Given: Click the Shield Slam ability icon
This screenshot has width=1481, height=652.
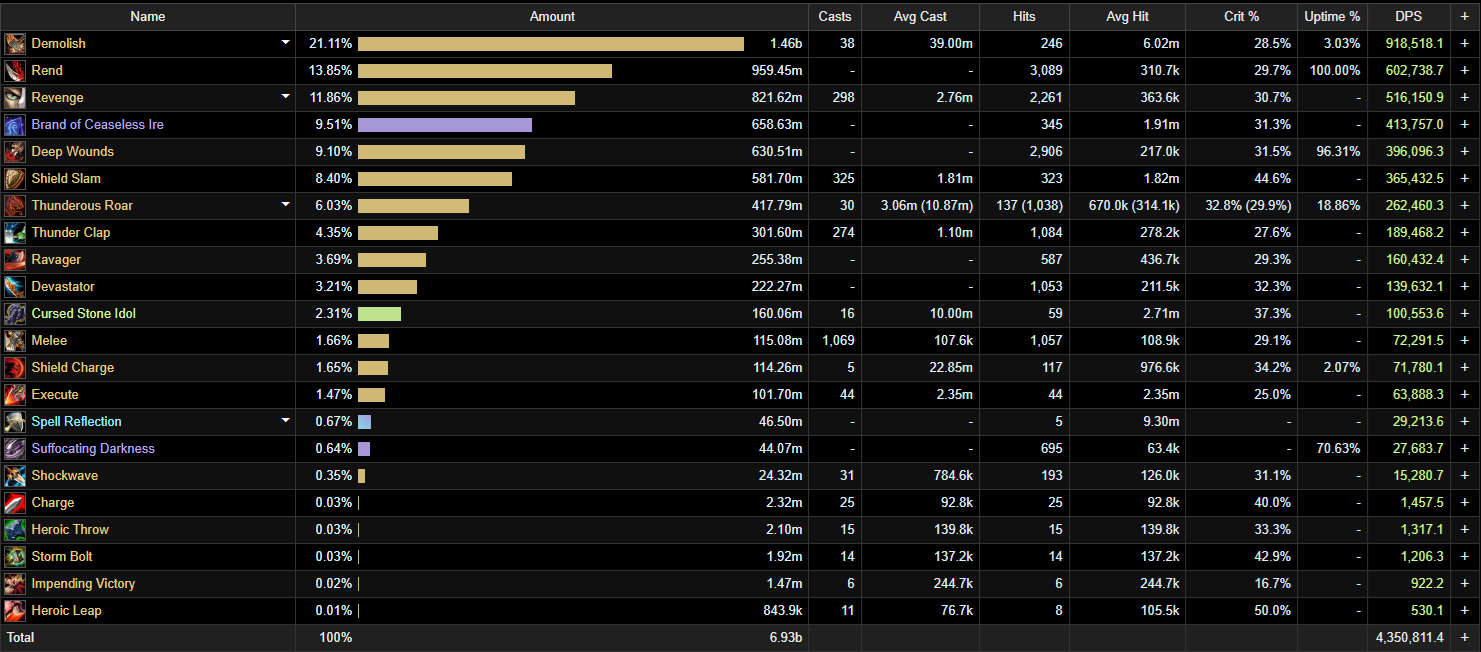Looking at the screenshot, I should 15,179.
